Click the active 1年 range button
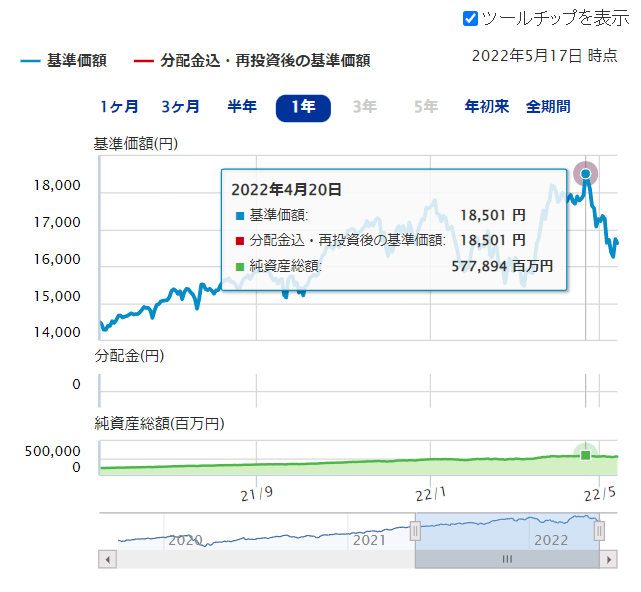The image size is (641, 592). tap(303, 107)
